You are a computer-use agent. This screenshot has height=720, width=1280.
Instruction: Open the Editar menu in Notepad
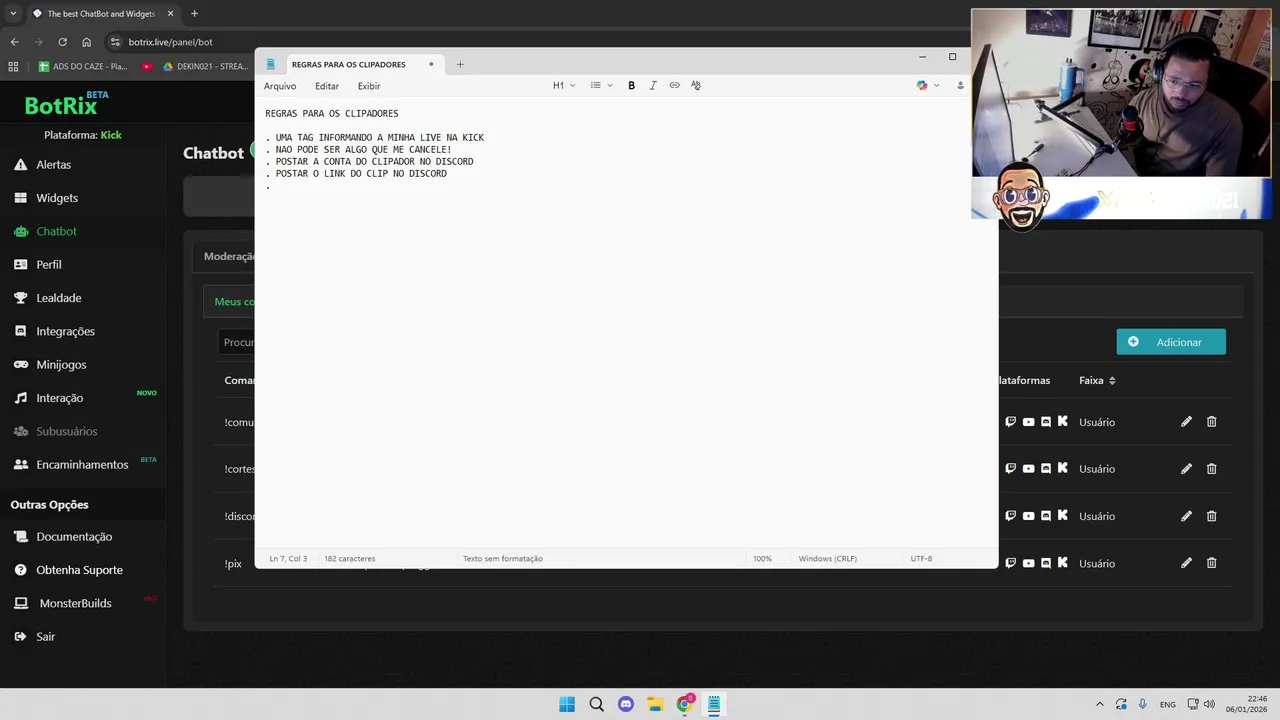coord(327,86)
